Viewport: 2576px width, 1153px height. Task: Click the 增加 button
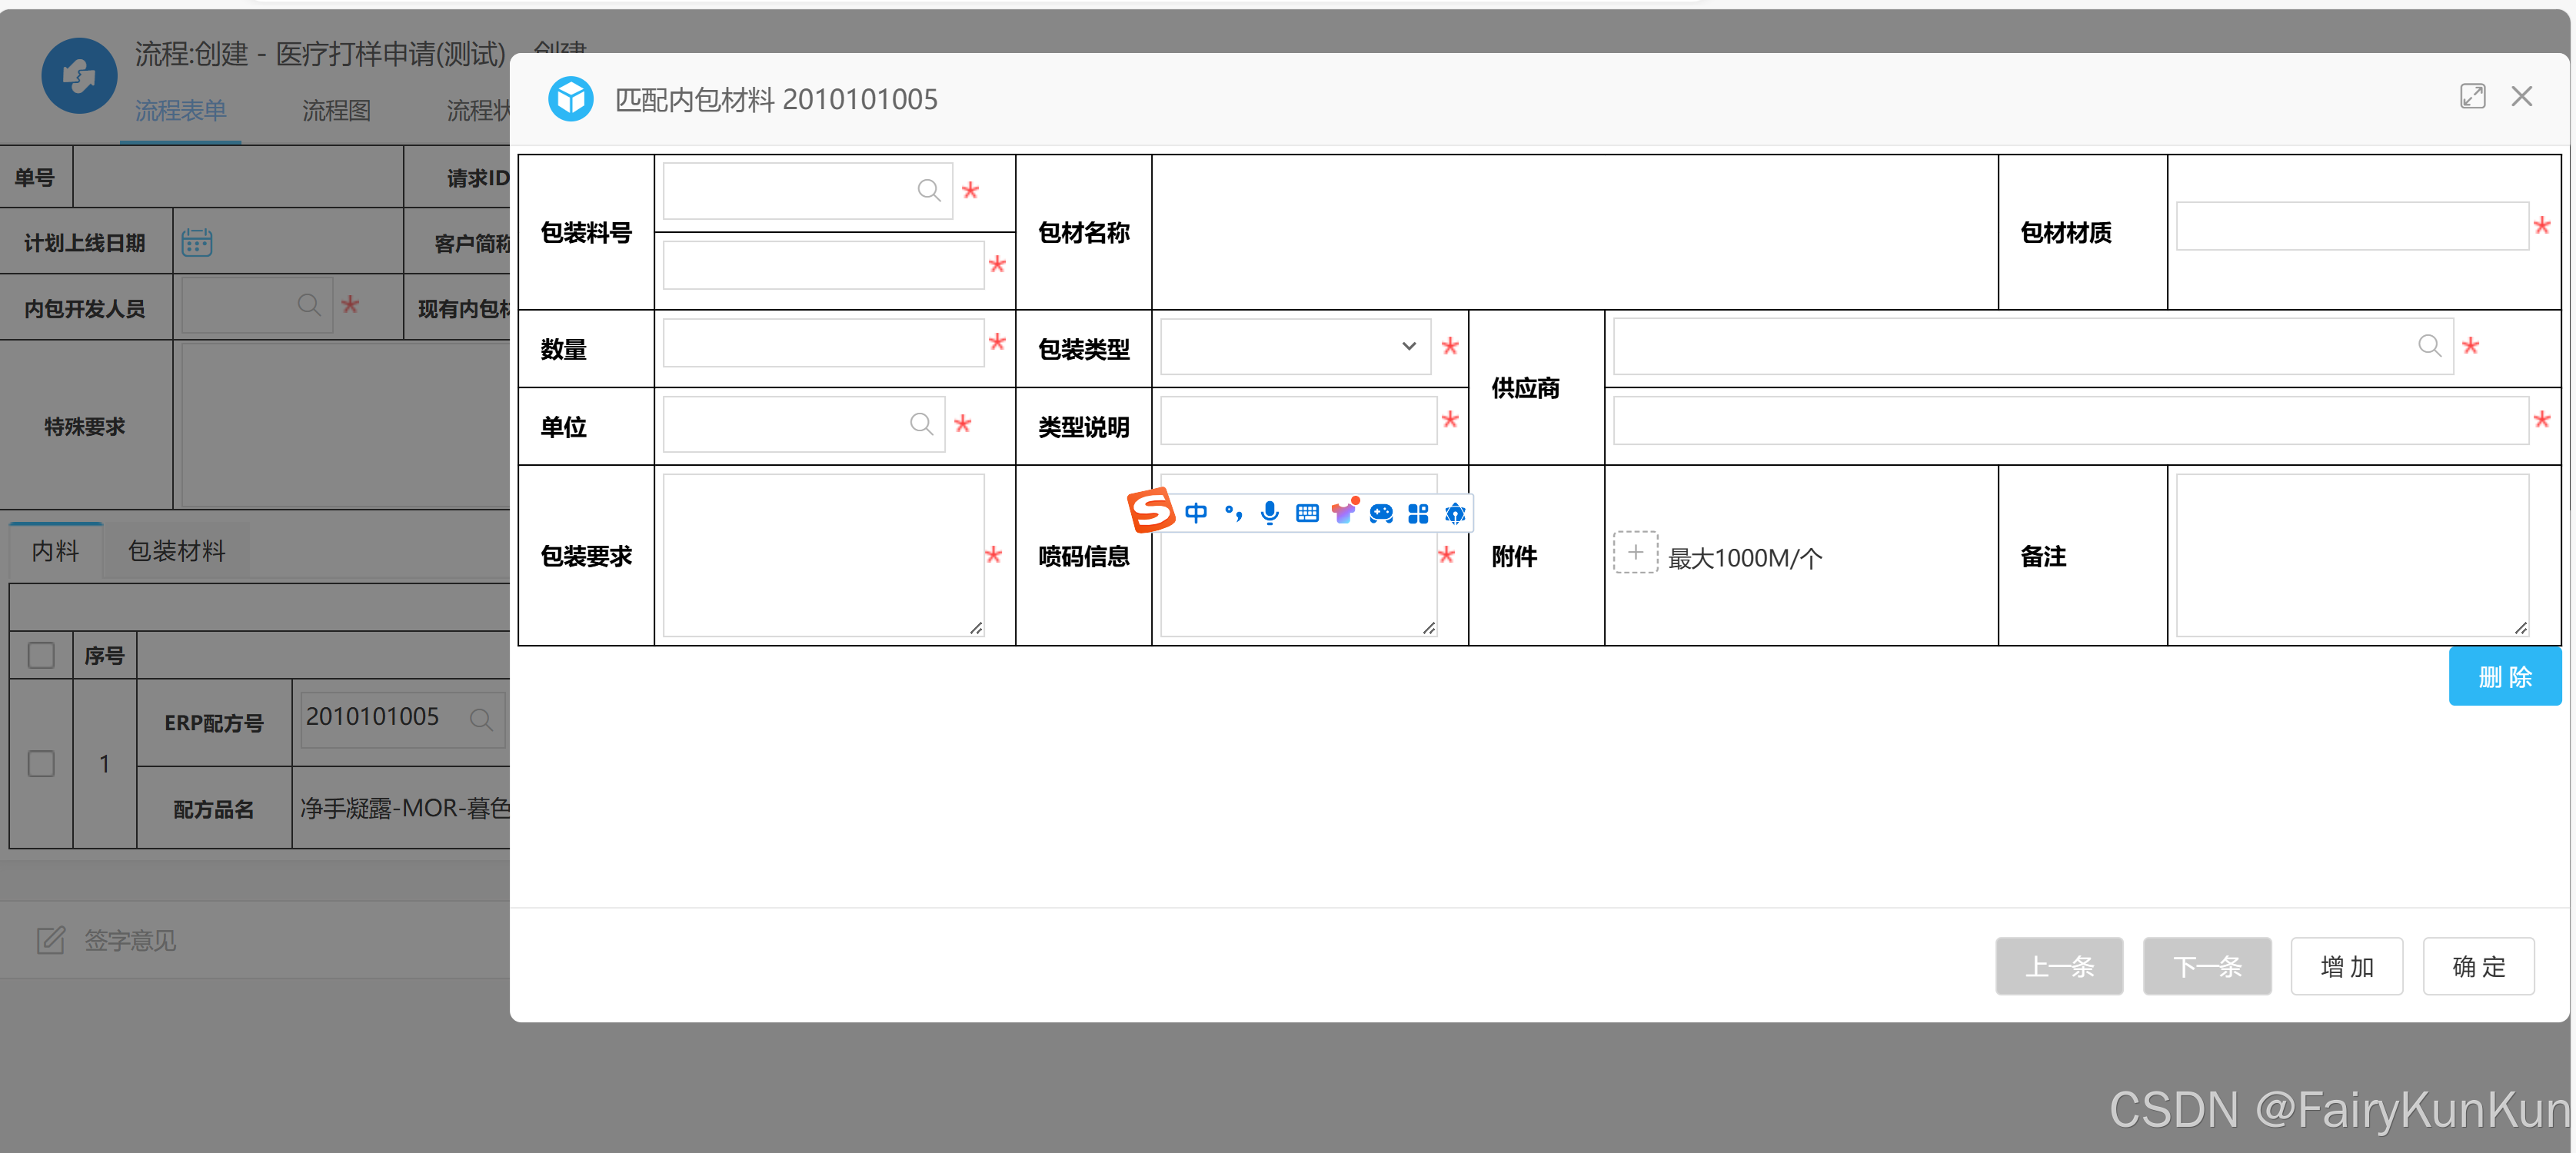tap(2346, 966)
